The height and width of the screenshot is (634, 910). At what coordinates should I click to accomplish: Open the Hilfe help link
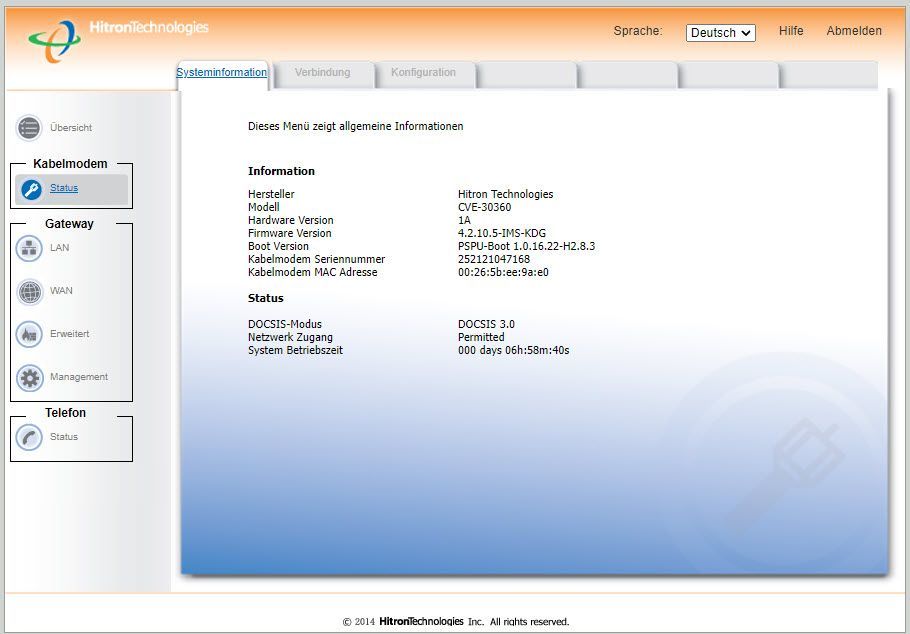pyautogui.click(x=791, y=31)
